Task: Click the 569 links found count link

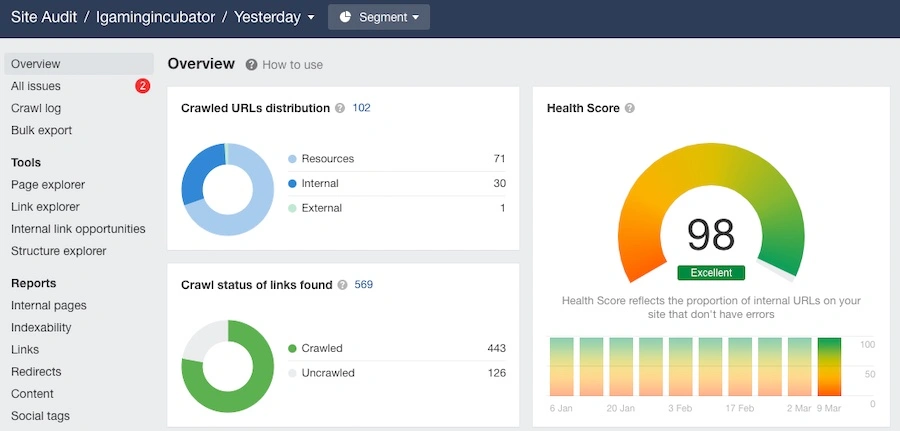Action: [x=364, y=285]
